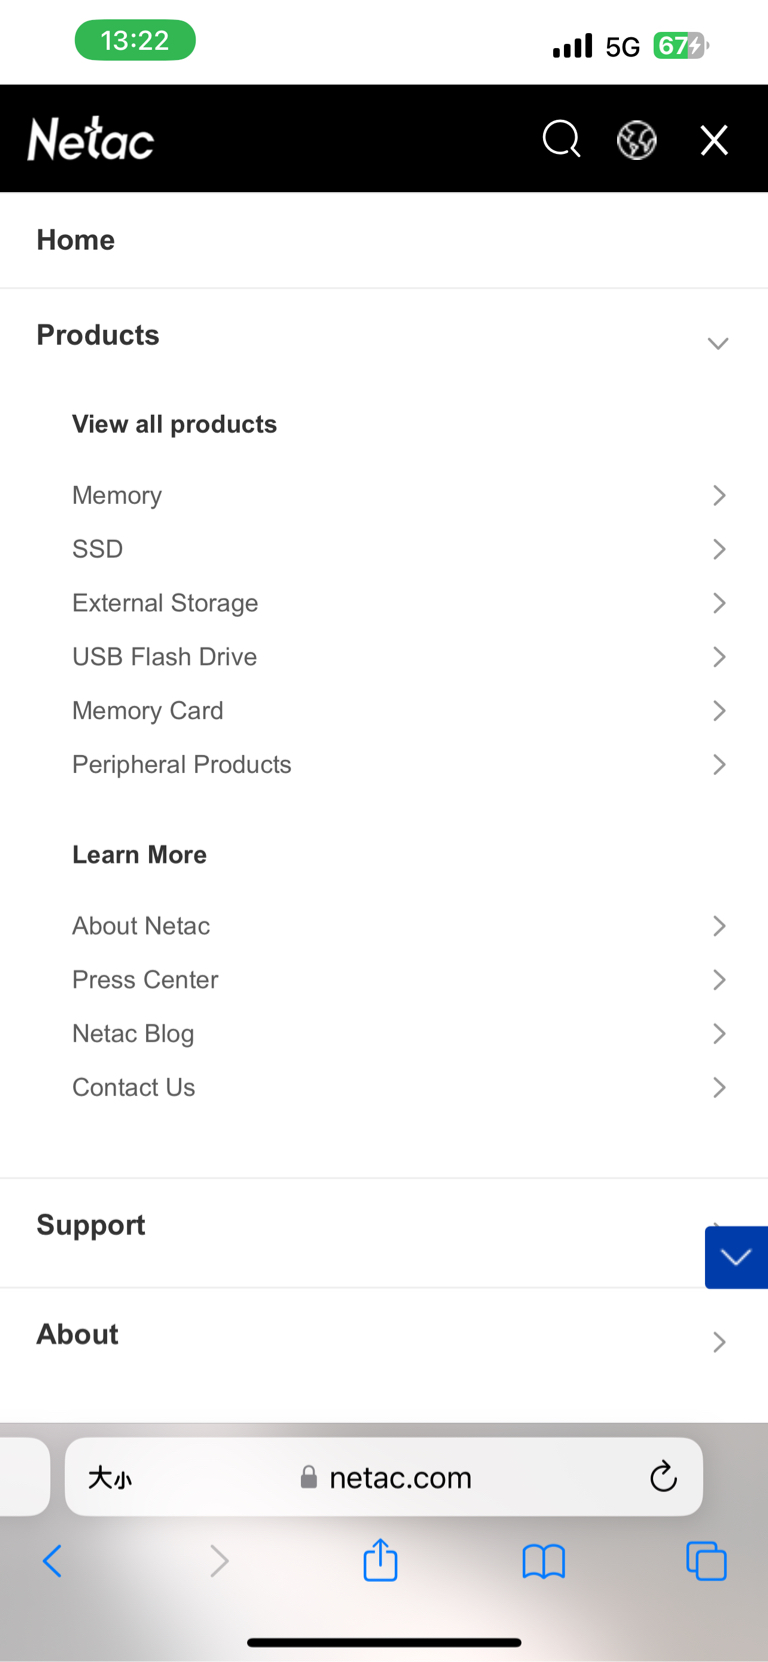Show Safari open tabs icon

click(x=706, y=1560)
